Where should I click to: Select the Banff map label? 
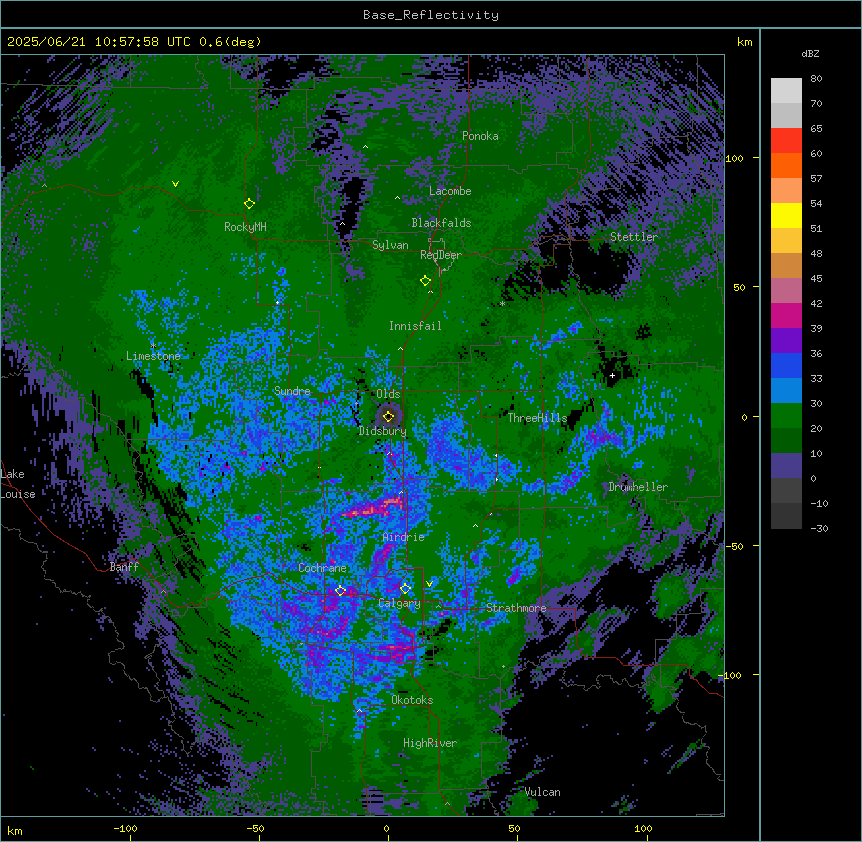tap(124, 567)
